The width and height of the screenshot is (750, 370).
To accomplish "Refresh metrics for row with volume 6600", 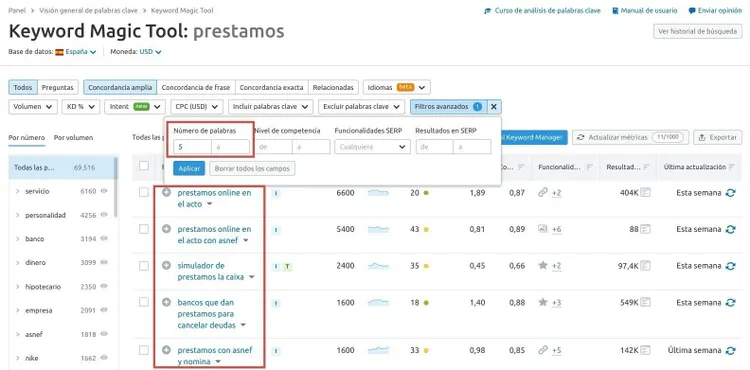I will point(730,193).
